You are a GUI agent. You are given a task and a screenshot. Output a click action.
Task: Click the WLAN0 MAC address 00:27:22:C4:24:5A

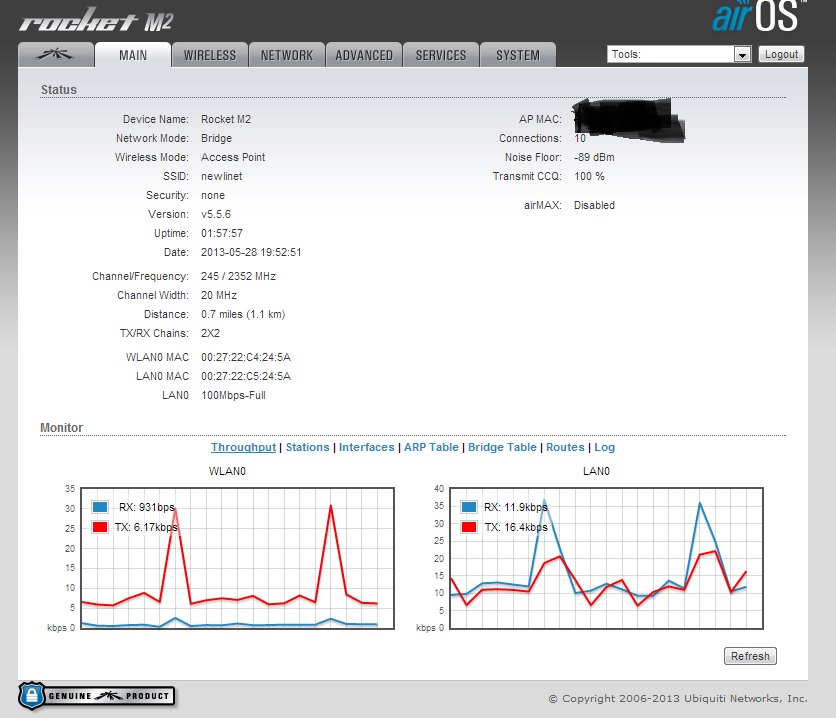tap(246, 357)
